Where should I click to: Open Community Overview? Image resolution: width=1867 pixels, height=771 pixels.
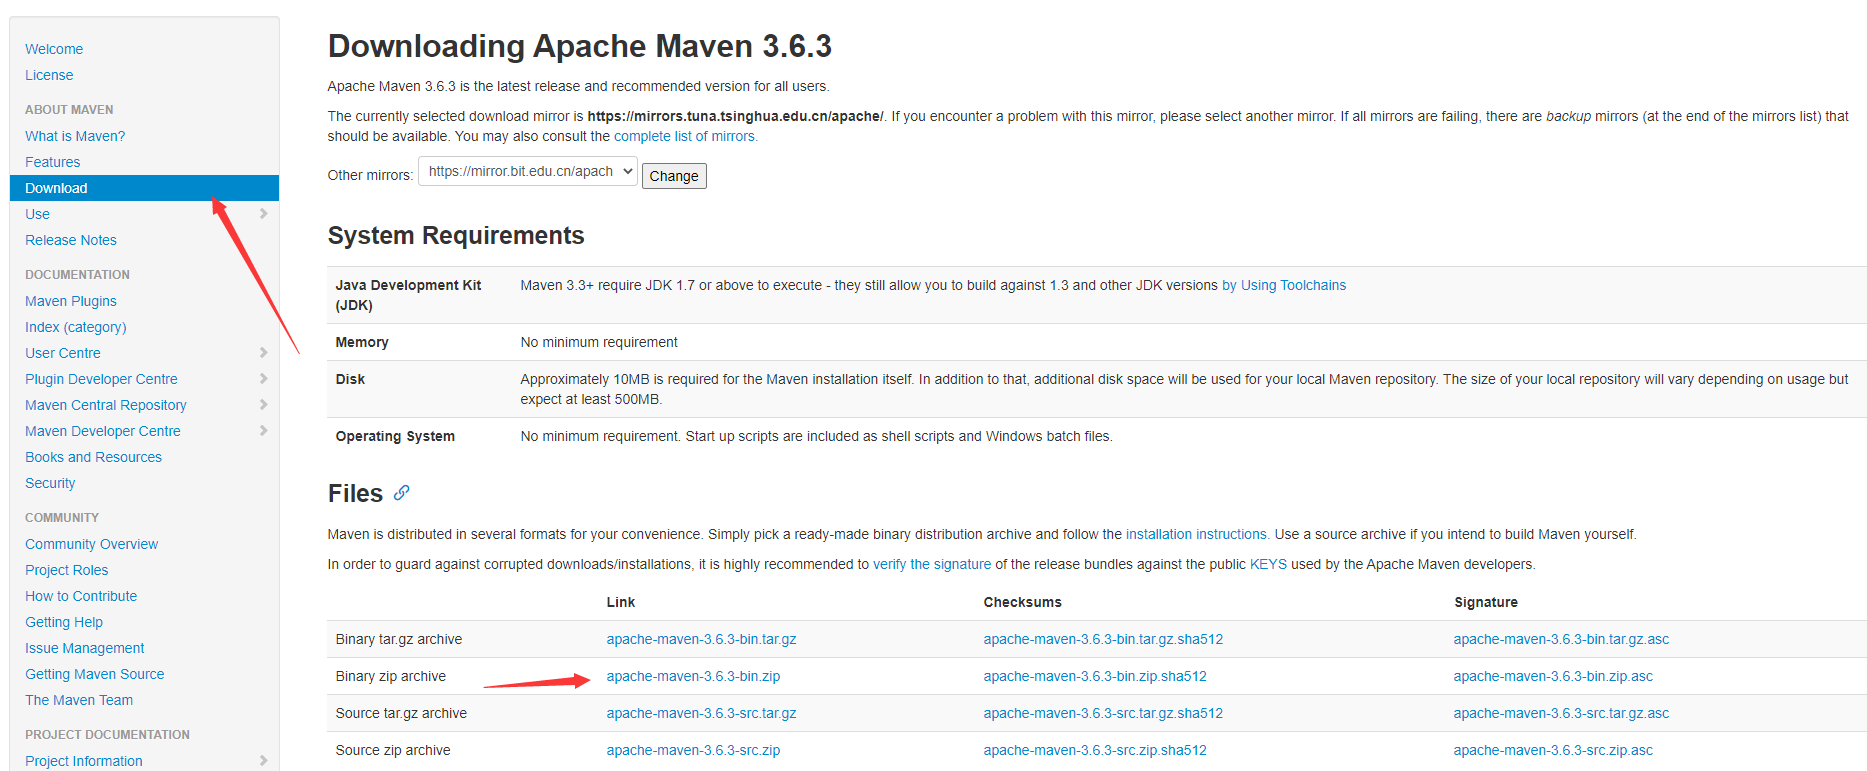(x=92, y=544)
